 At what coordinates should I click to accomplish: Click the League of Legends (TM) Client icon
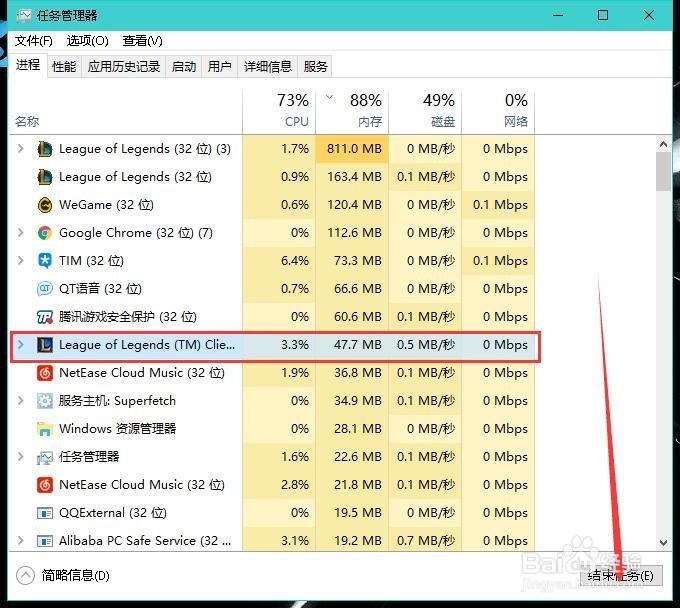click(45, 345)
